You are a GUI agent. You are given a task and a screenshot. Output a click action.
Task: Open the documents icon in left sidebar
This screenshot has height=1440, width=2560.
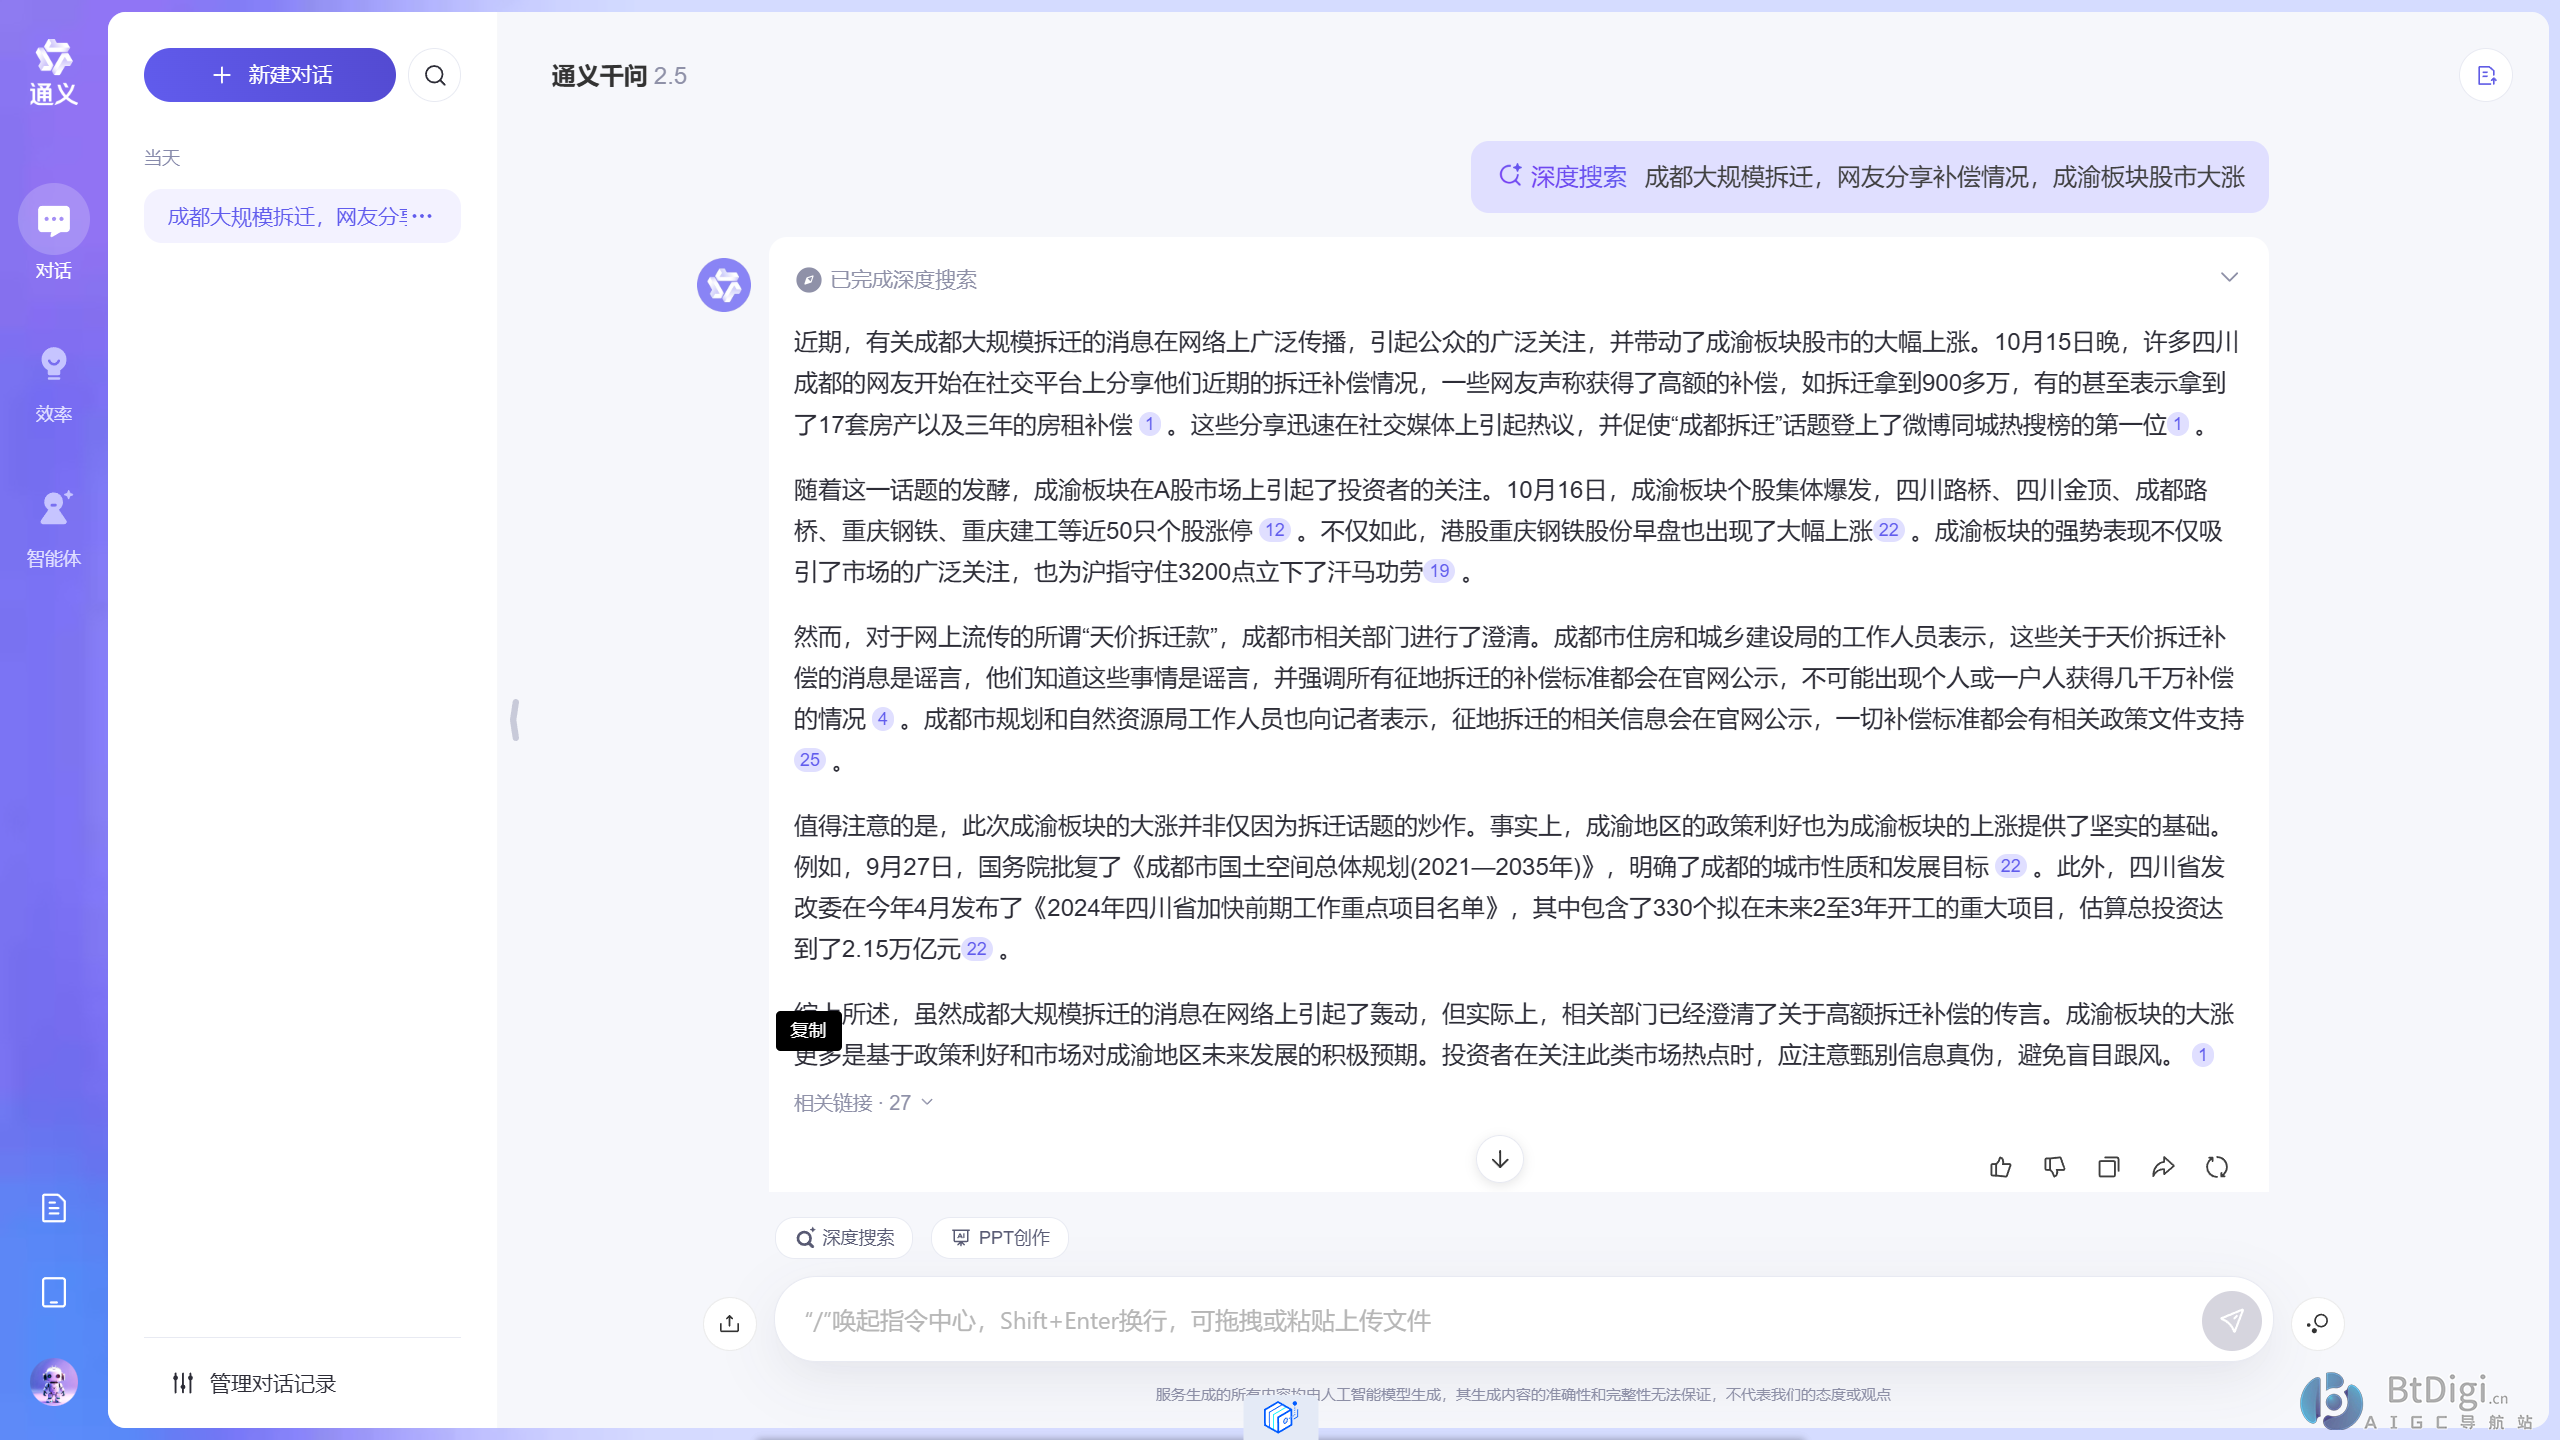(x=54, y=1208)
